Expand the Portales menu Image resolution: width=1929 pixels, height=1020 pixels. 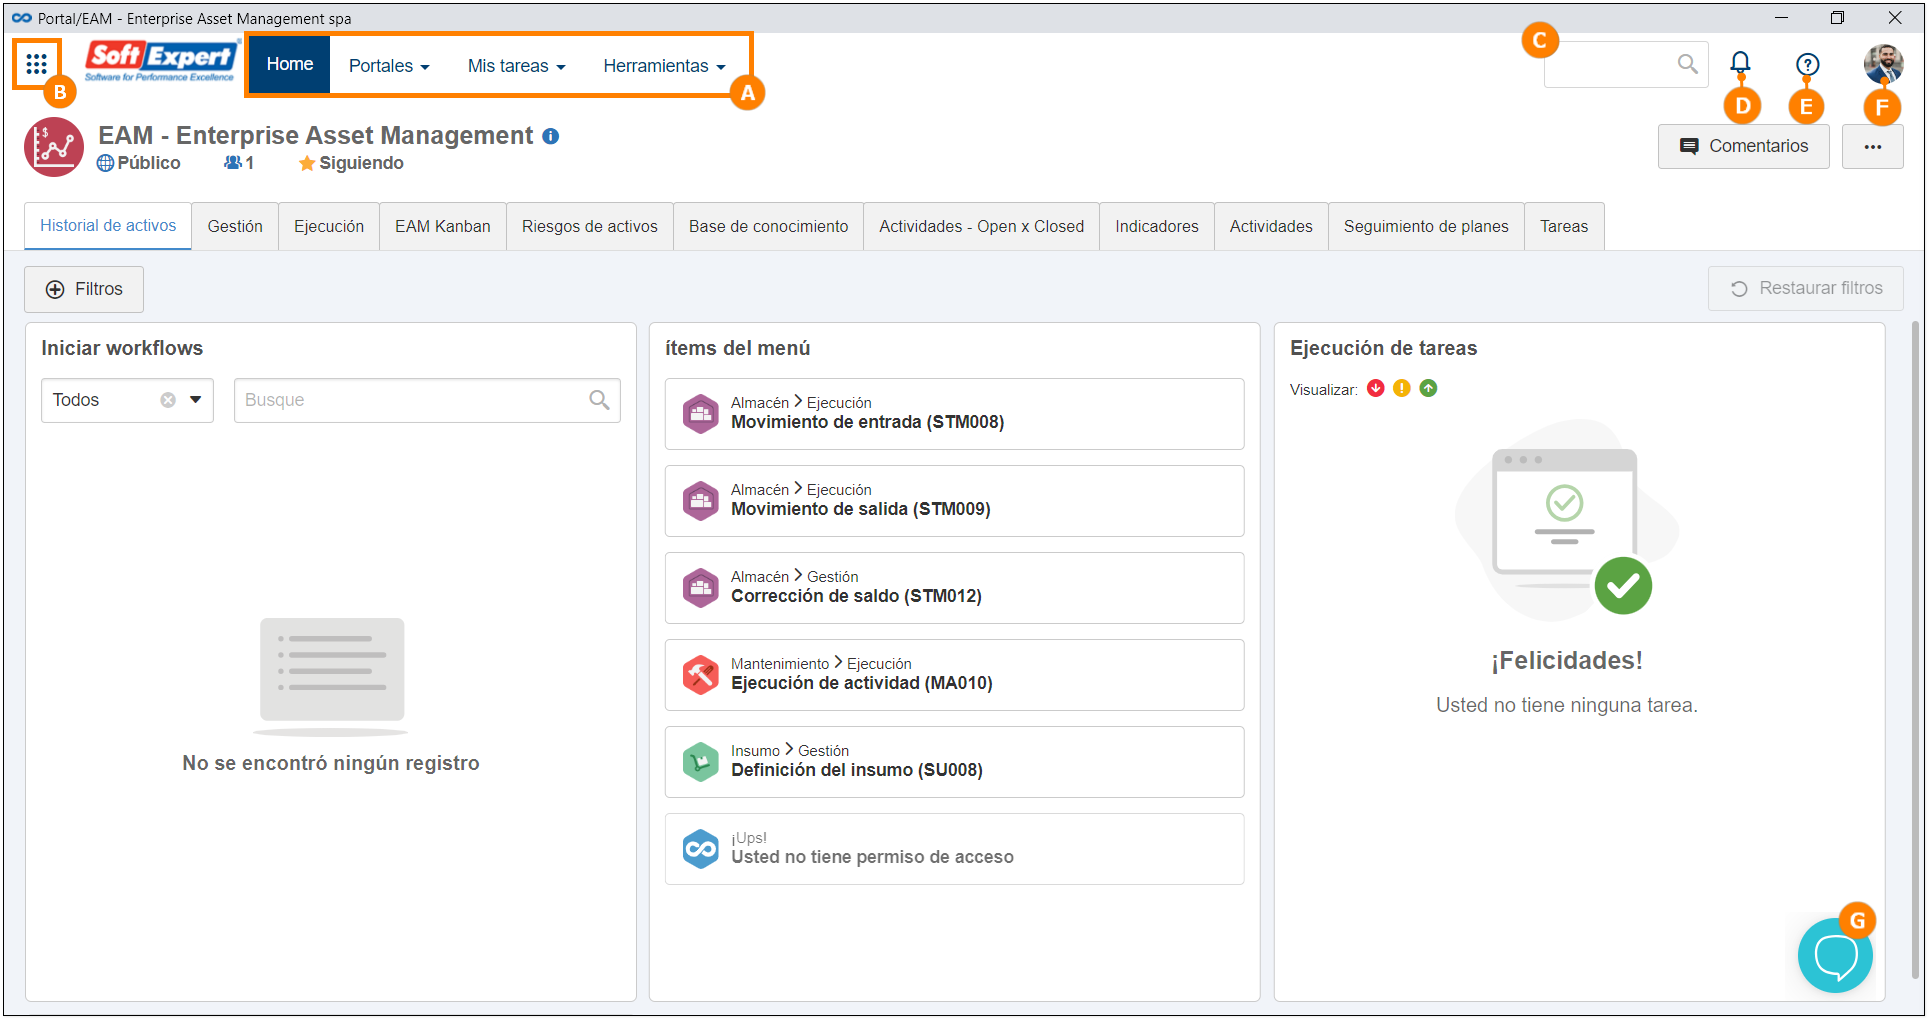[389, 66]
